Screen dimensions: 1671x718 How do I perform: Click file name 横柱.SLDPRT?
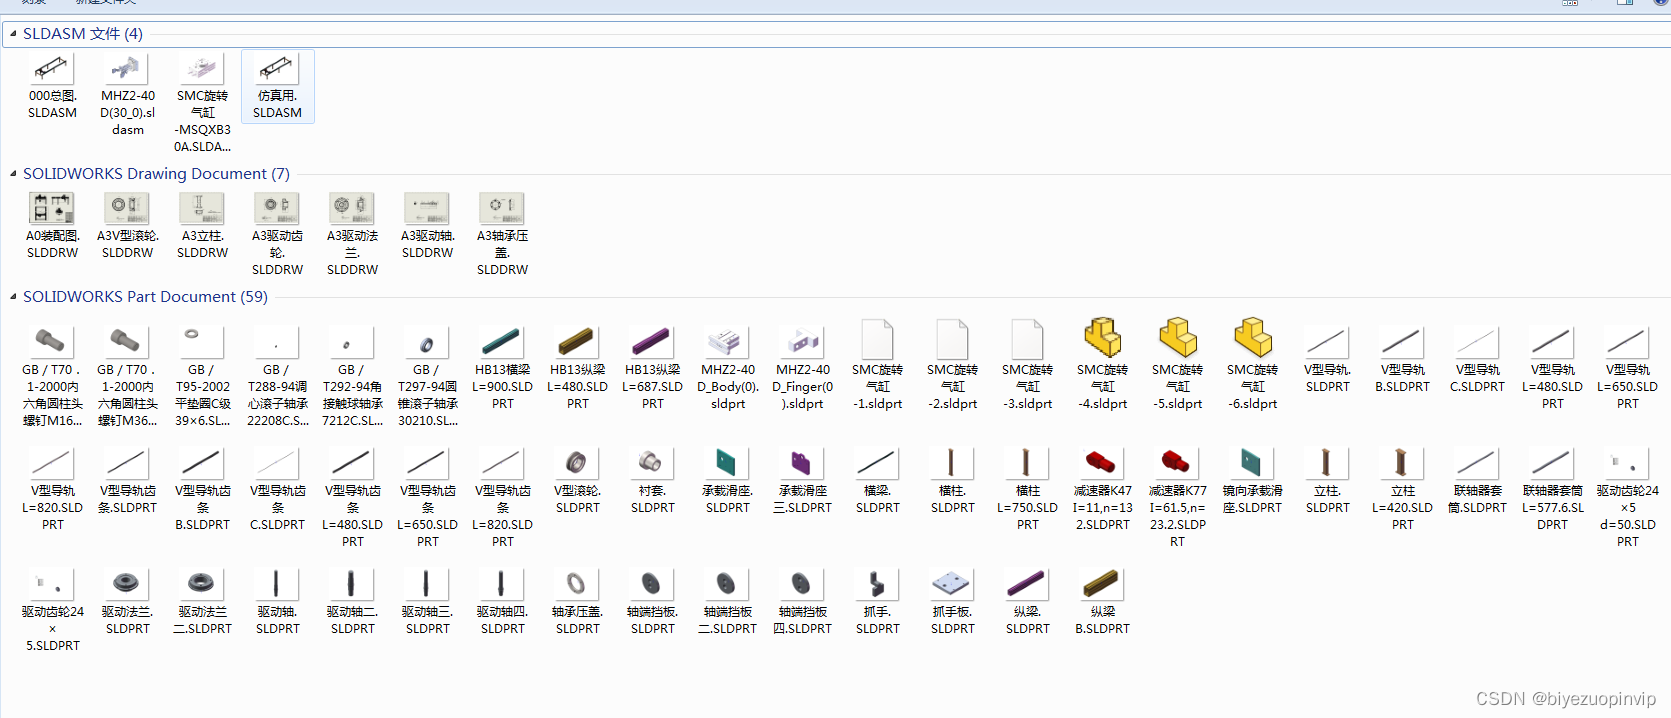coord(952,499)
